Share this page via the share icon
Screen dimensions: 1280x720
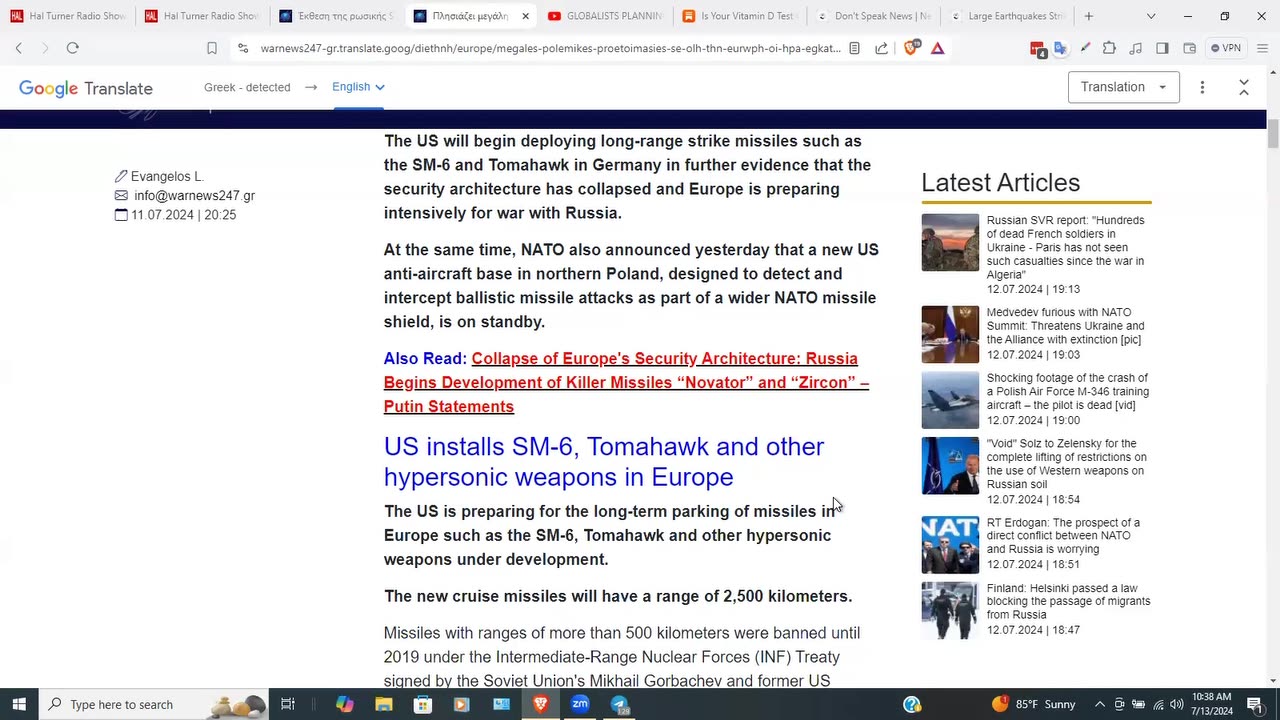(x=881, y=48)
